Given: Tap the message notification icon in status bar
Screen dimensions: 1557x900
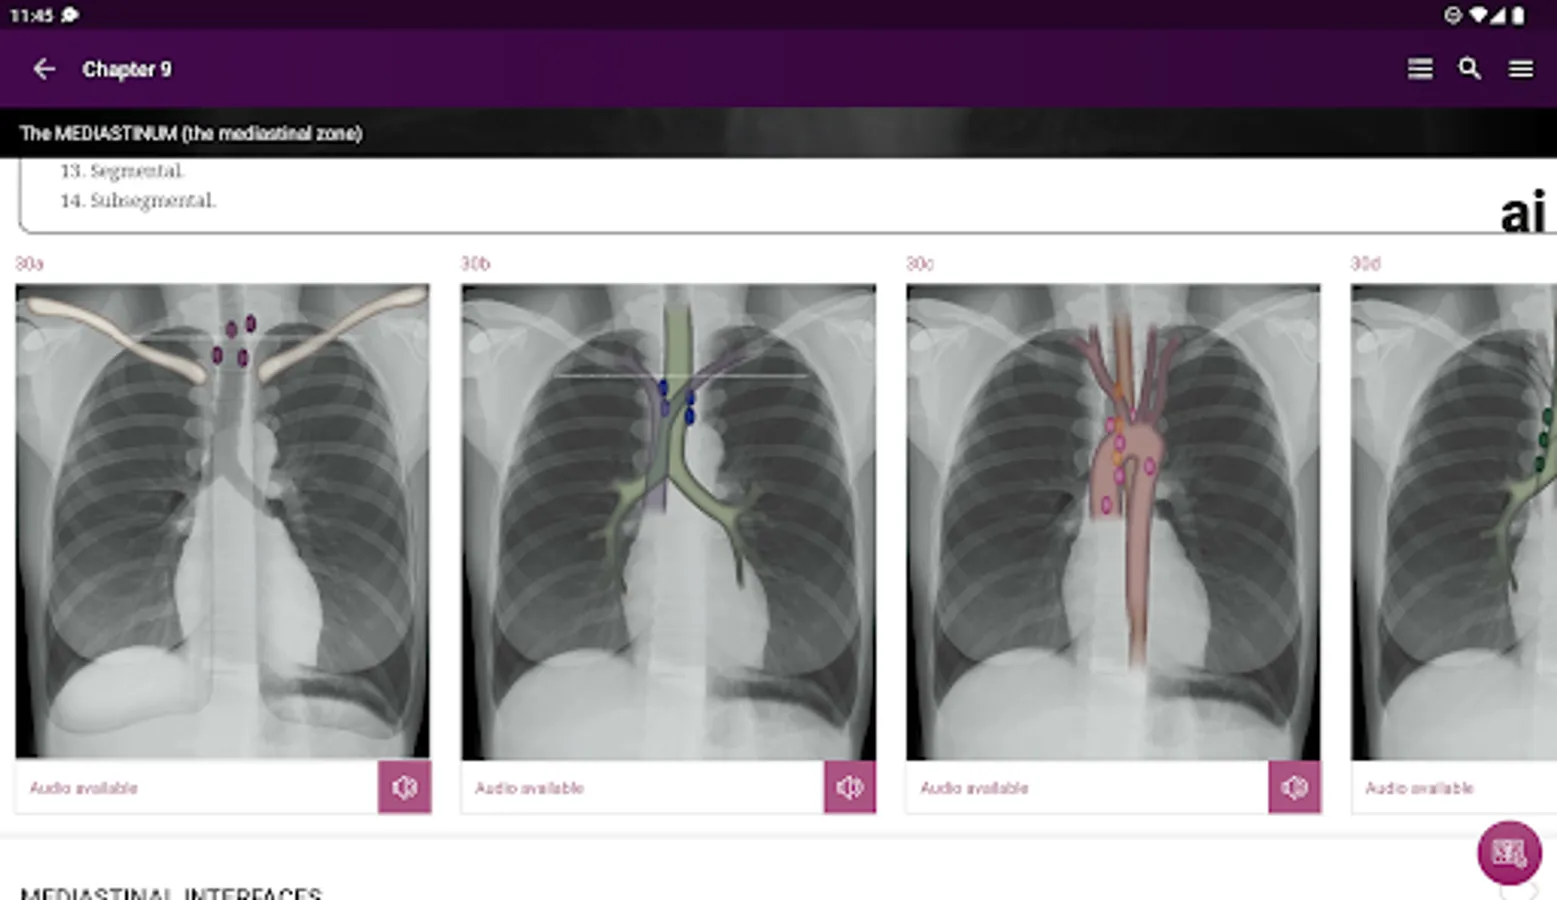Looking at the screenshot, I should tap(70, 15).
